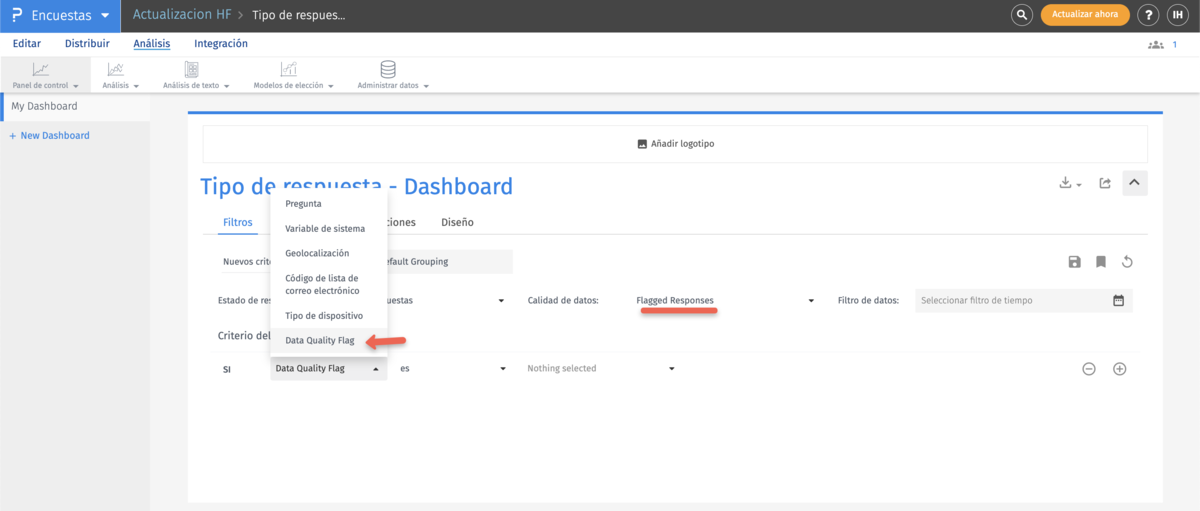Viewport: 1200px width, 511px height.
Task: Open Actualizacion HF breadcrumb link
Action: (182, 16)
